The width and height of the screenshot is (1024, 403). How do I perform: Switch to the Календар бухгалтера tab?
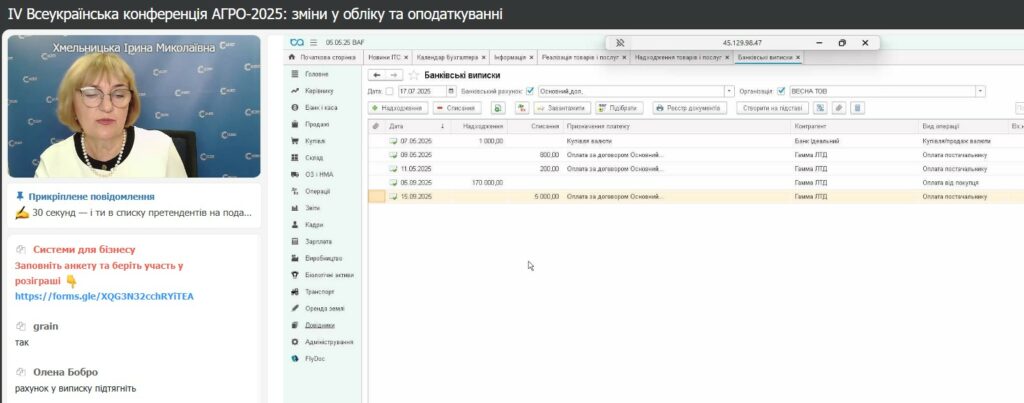click(446, 57)
